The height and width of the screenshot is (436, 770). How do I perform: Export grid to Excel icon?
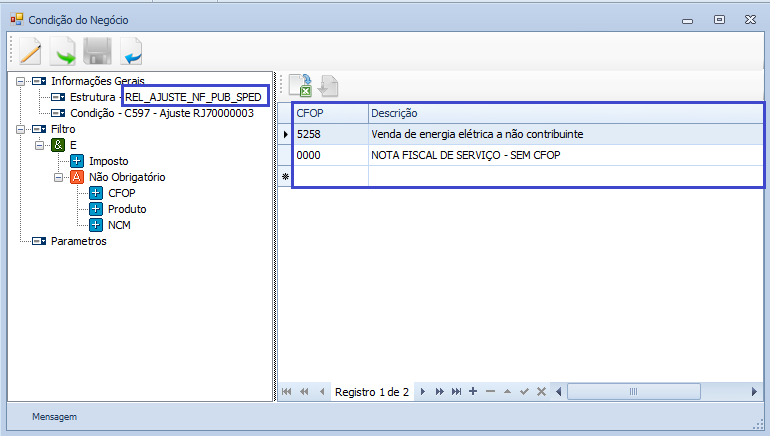[x=300, y=86]
